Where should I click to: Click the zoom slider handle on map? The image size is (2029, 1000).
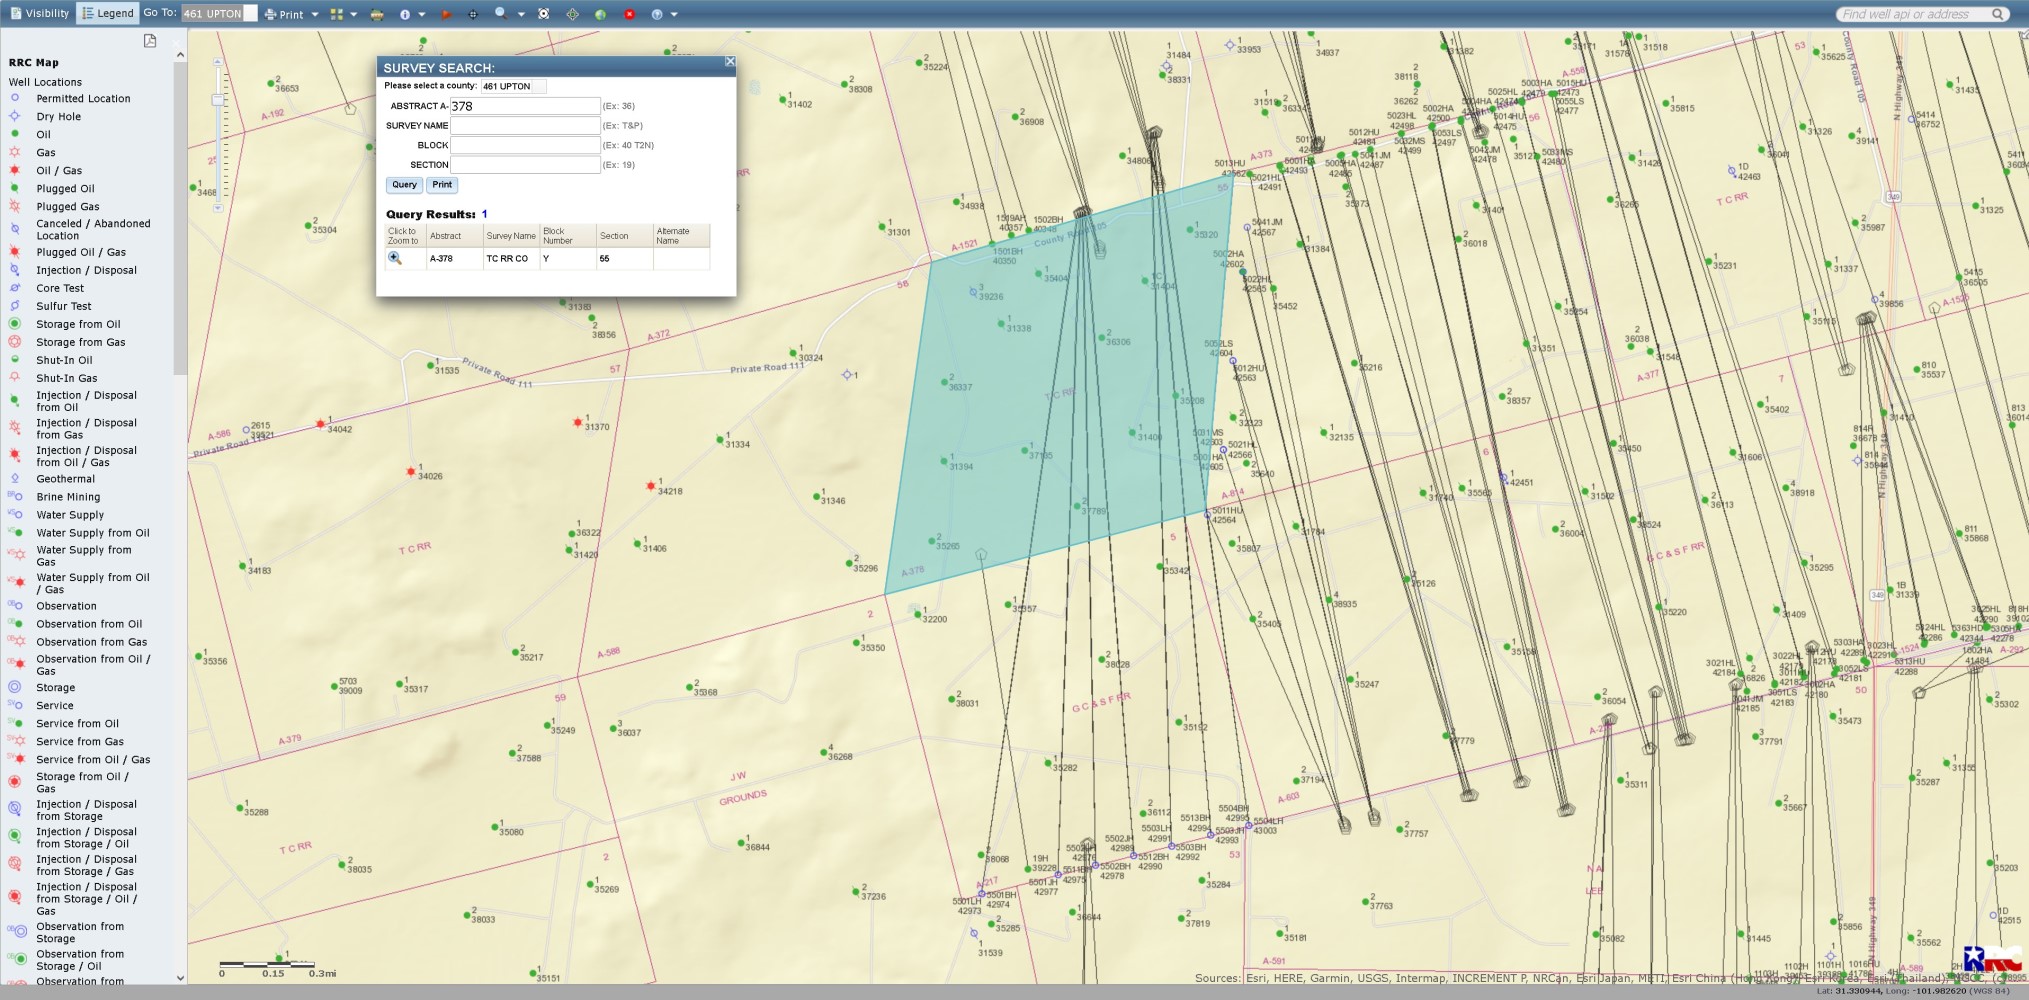pos(217,100)
